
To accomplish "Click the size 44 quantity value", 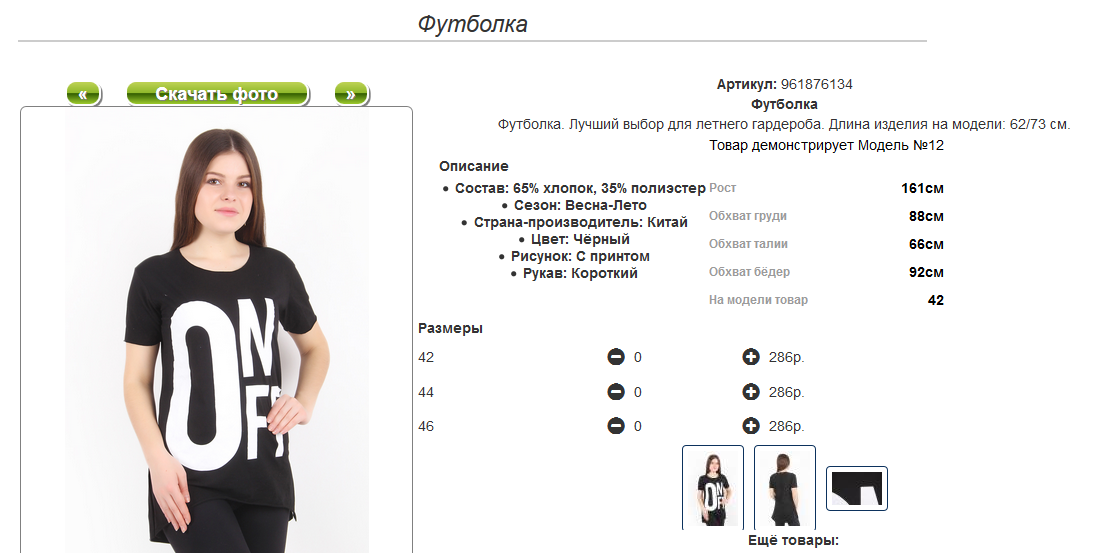I will coord(638,392).
